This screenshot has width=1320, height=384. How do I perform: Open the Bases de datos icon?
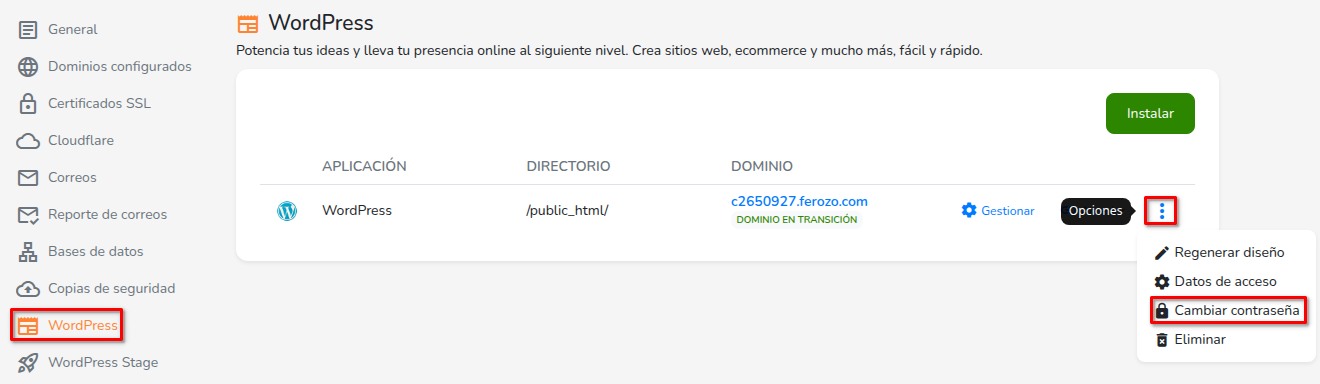[28, 252]
